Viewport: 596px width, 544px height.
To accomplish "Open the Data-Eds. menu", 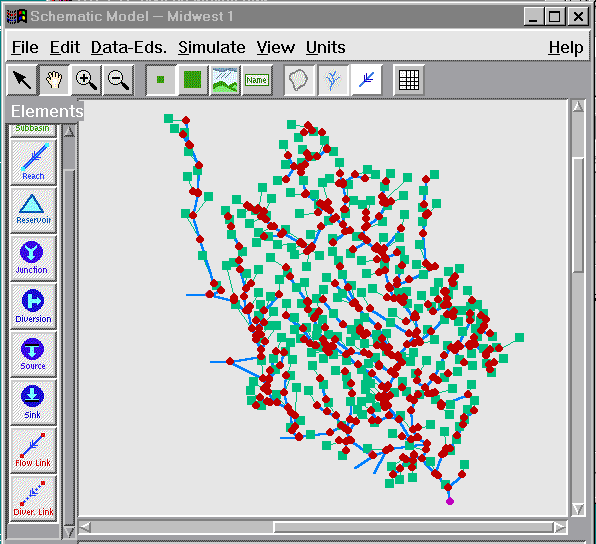I will coord(129,48).
